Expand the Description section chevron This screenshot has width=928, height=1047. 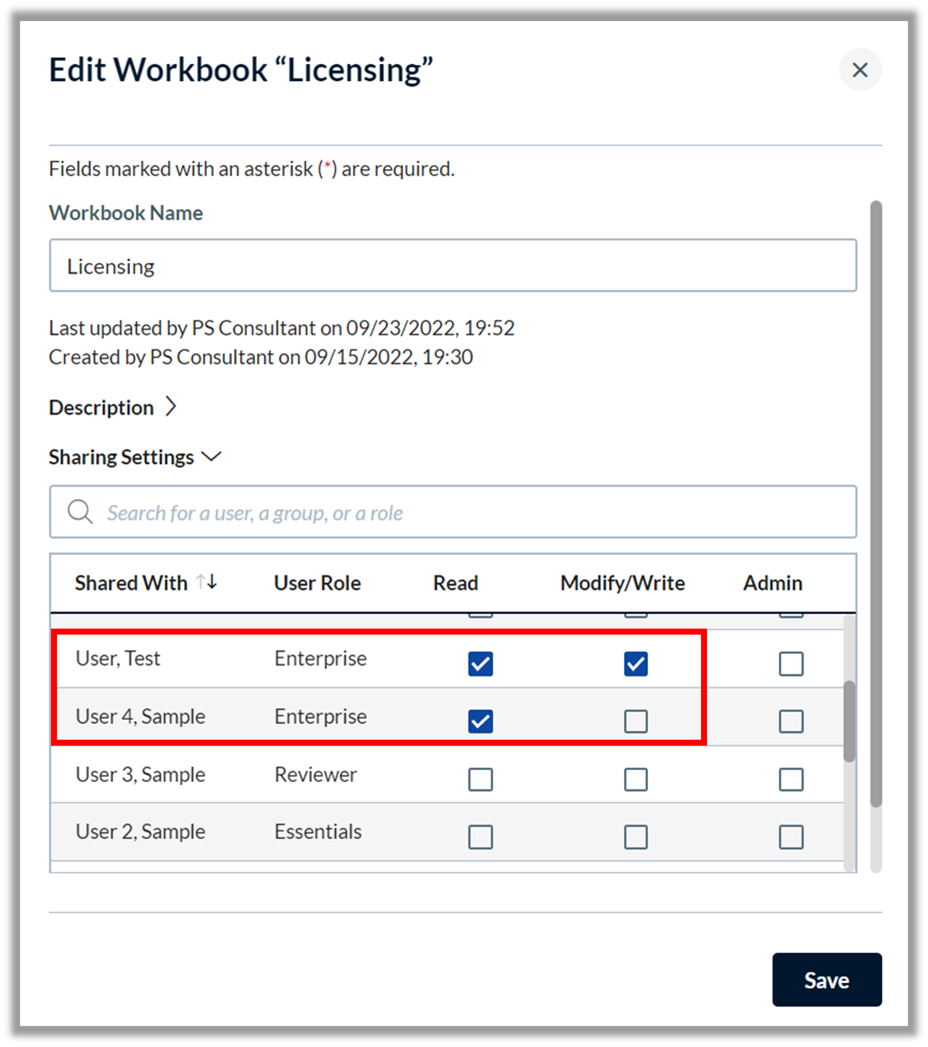171,407
